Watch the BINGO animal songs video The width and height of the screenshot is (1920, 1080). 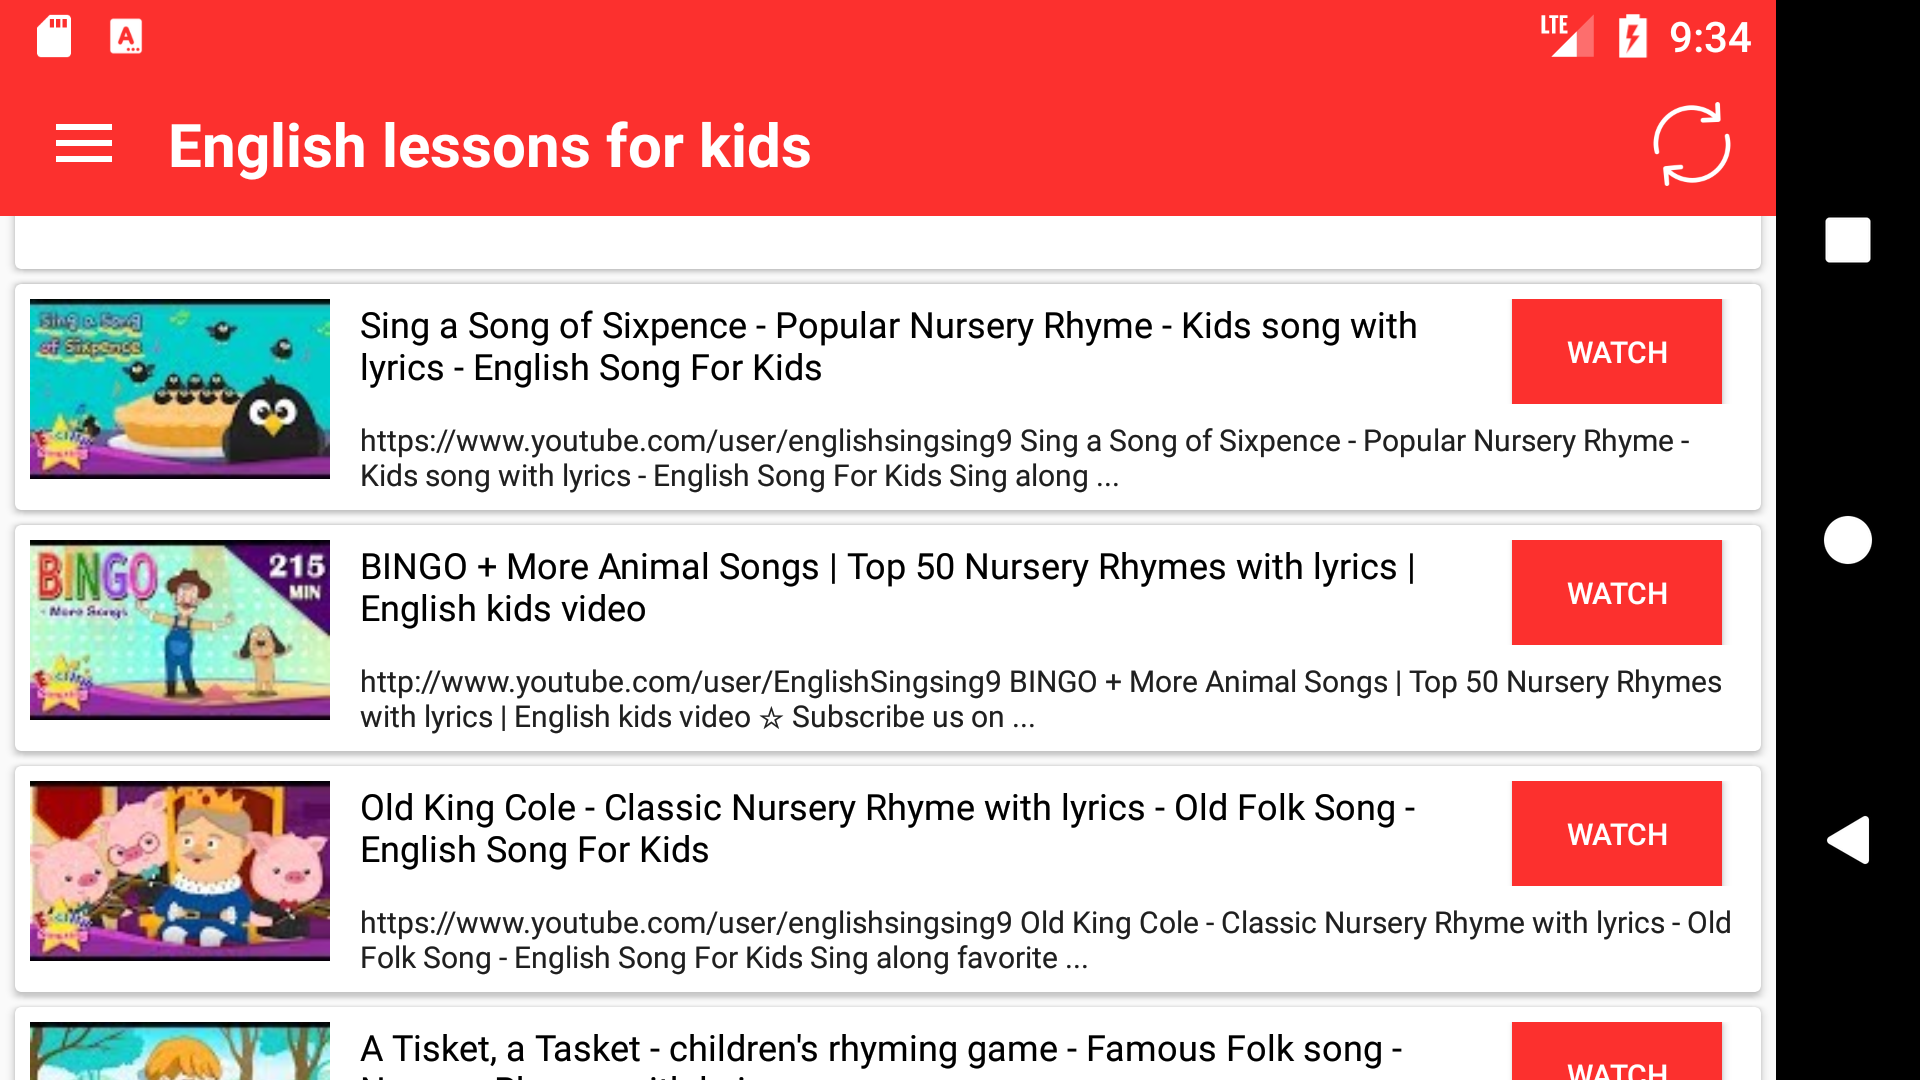1616,592
